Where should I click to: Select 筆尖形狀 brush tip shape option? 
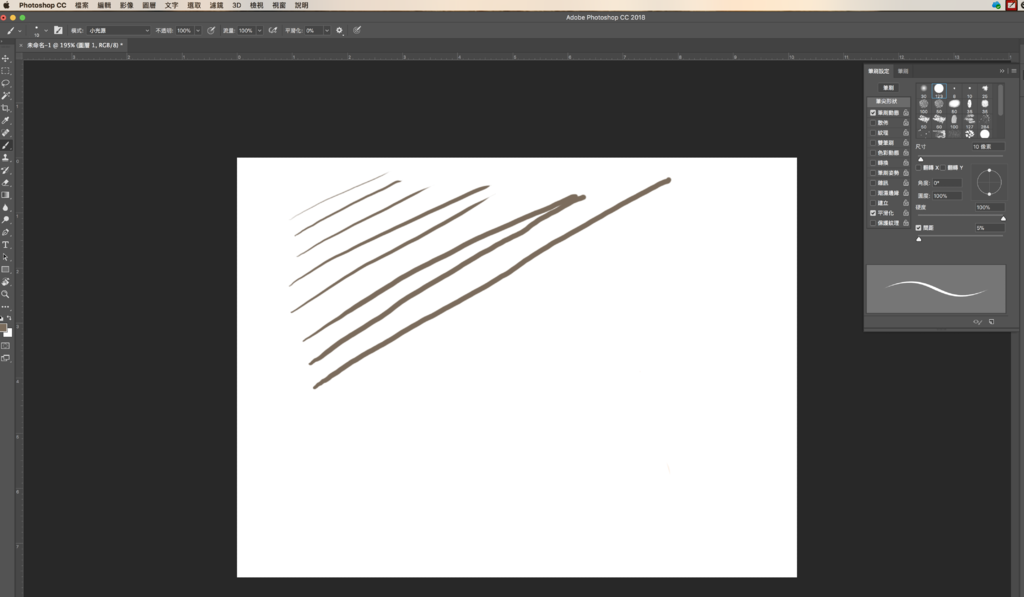pos(888,102)
